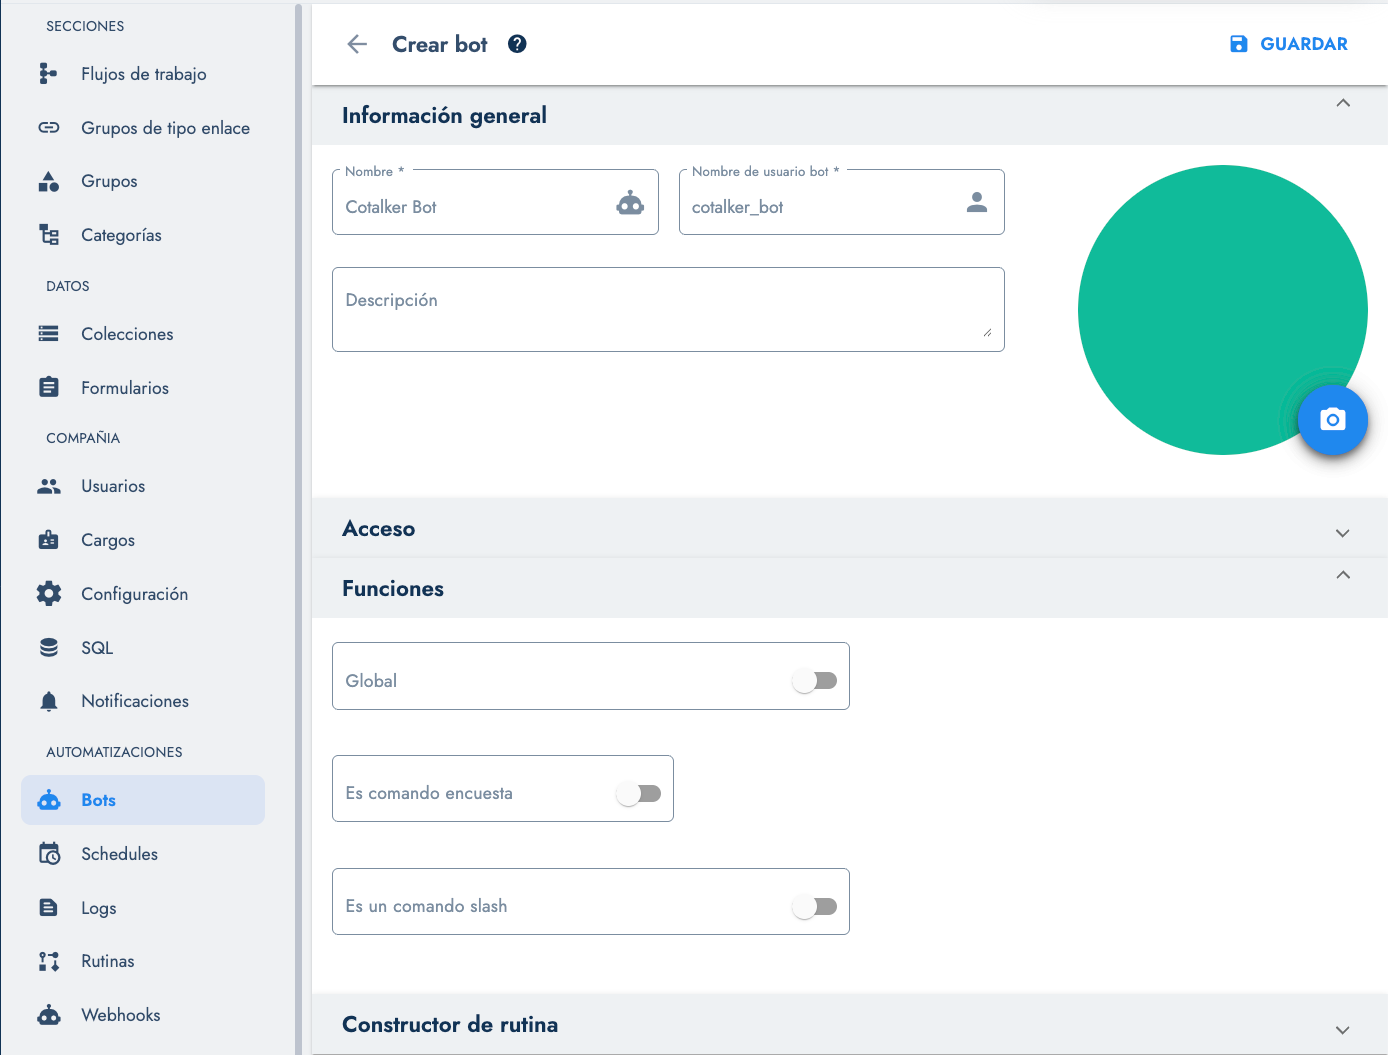The width and height of the screenshot is (1388, 1055).
Task: Activate Es un comando slash
Action: 815,905
